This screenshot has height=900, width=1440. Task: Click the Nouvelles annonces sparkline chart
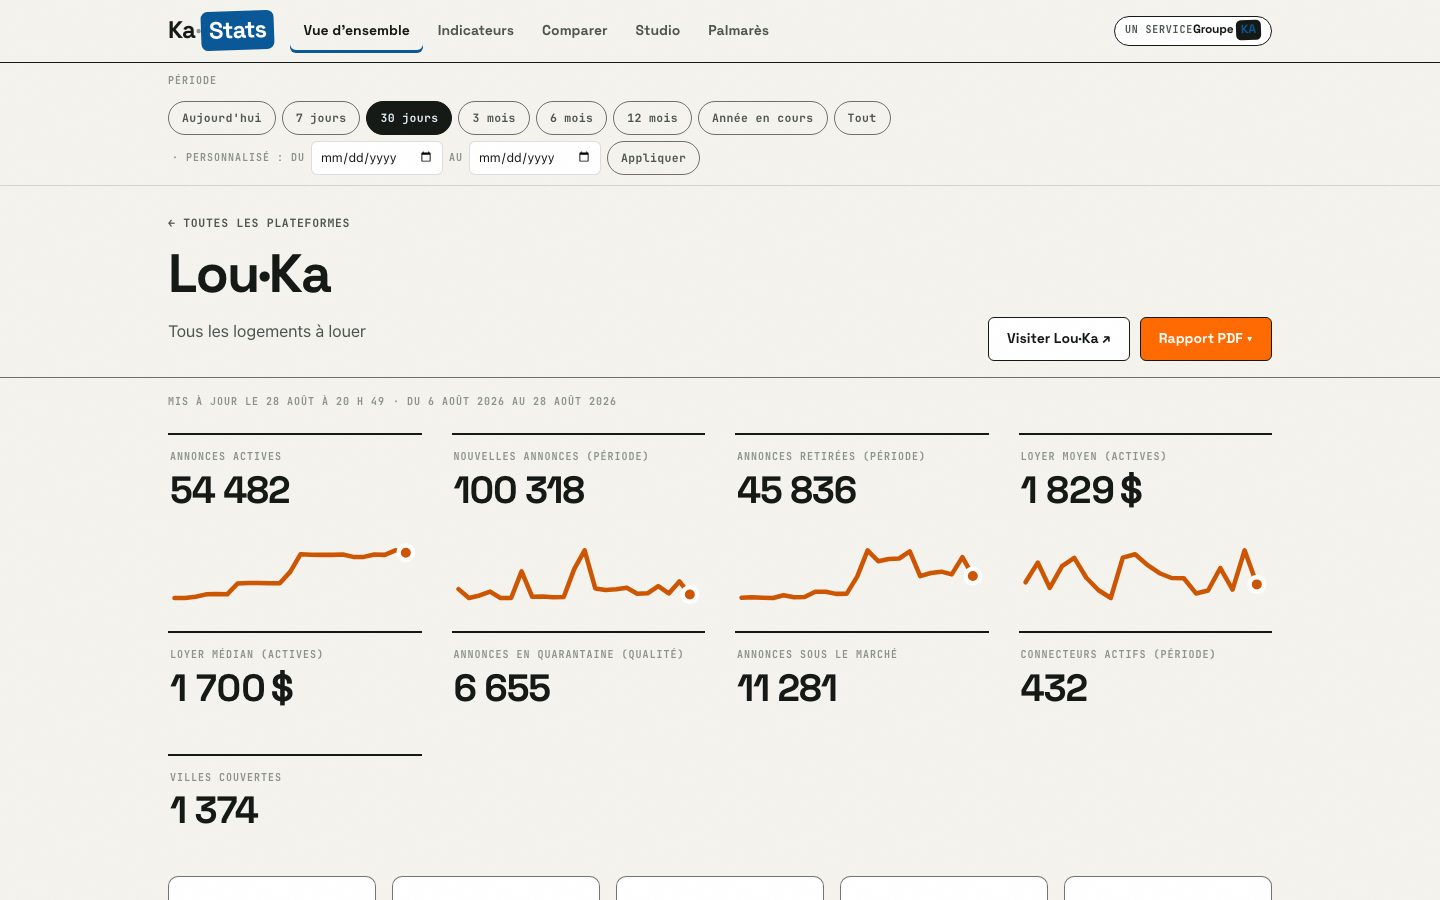pos(576,575)
